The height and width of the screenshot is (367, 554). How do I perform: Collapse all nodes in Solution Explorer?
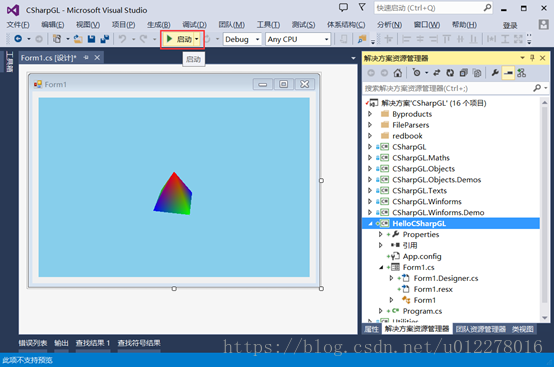464,73
